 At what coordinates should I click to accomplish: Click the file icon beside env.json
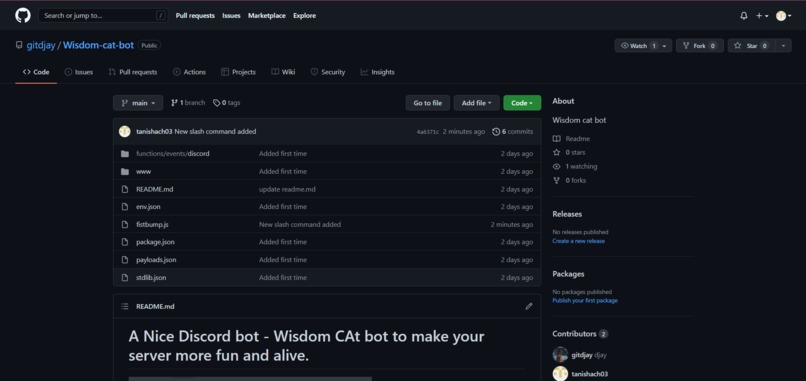(x=124, y=207)
